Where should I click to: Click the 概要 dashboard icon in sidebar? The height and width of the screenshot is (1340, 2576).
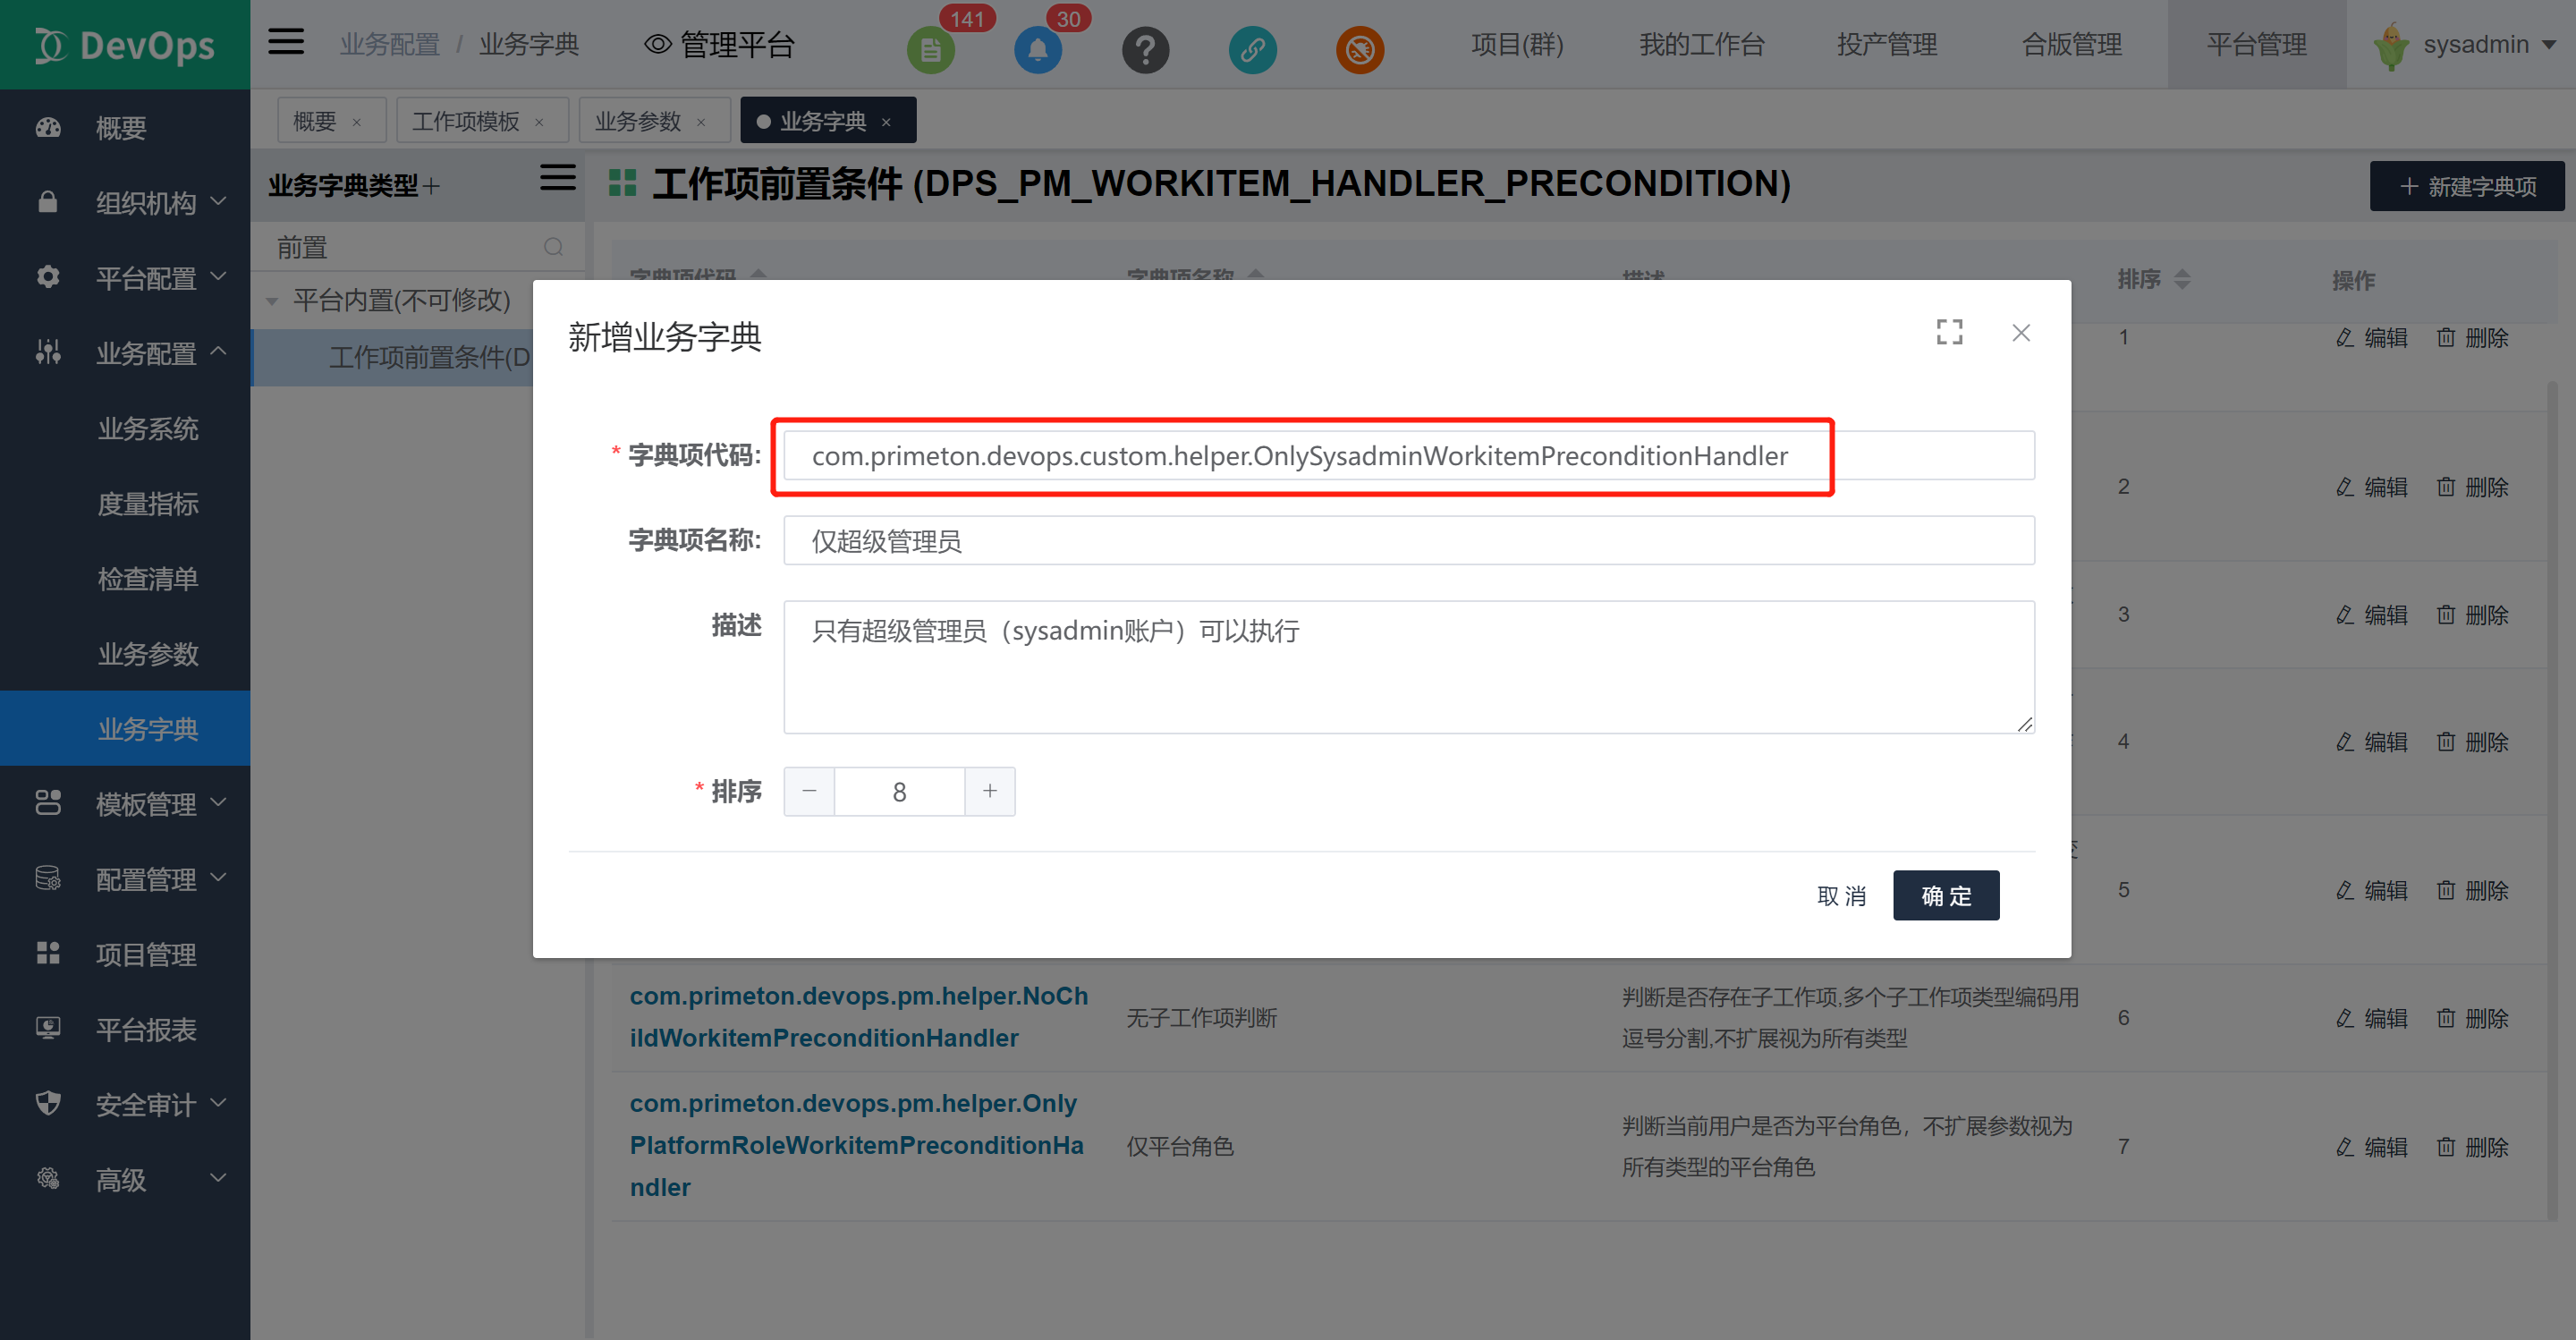(47, 127)
